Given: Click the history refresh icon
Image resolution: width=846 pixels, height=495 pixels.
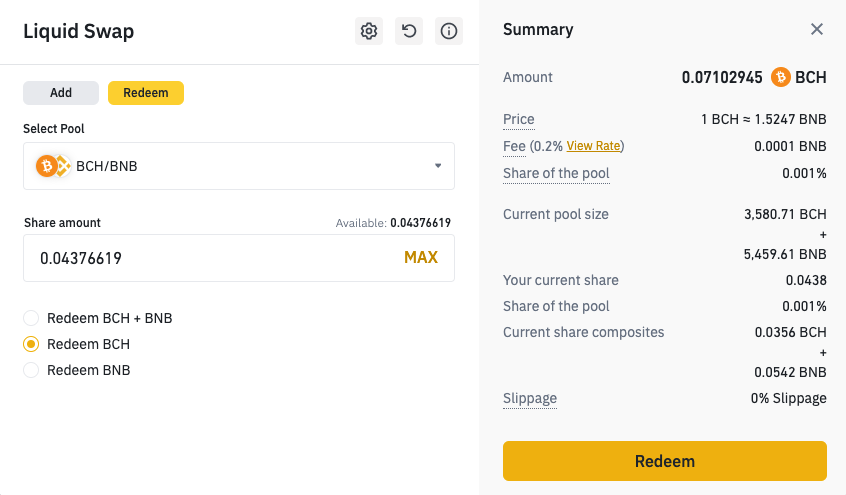Looking at the screenshot, I should pos(409,31).
